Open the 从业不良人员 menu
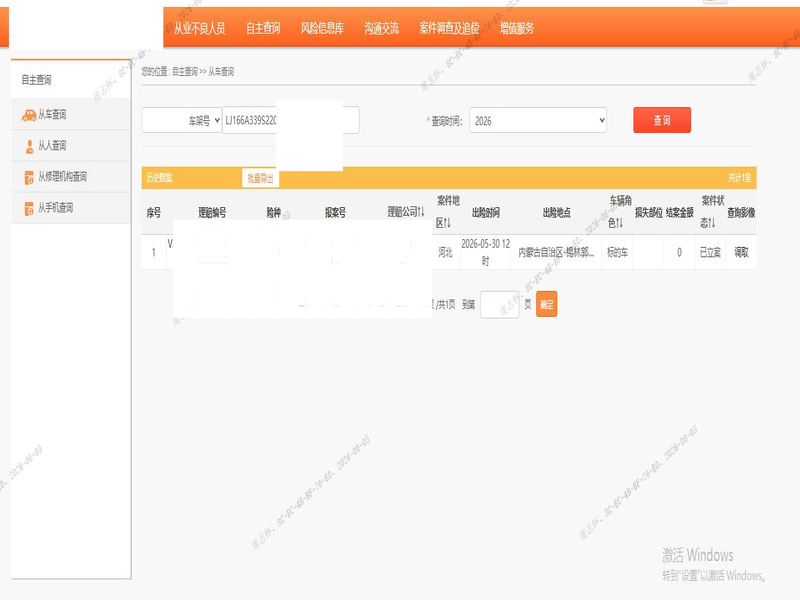800x600 pixels. (x=199, y=28)
